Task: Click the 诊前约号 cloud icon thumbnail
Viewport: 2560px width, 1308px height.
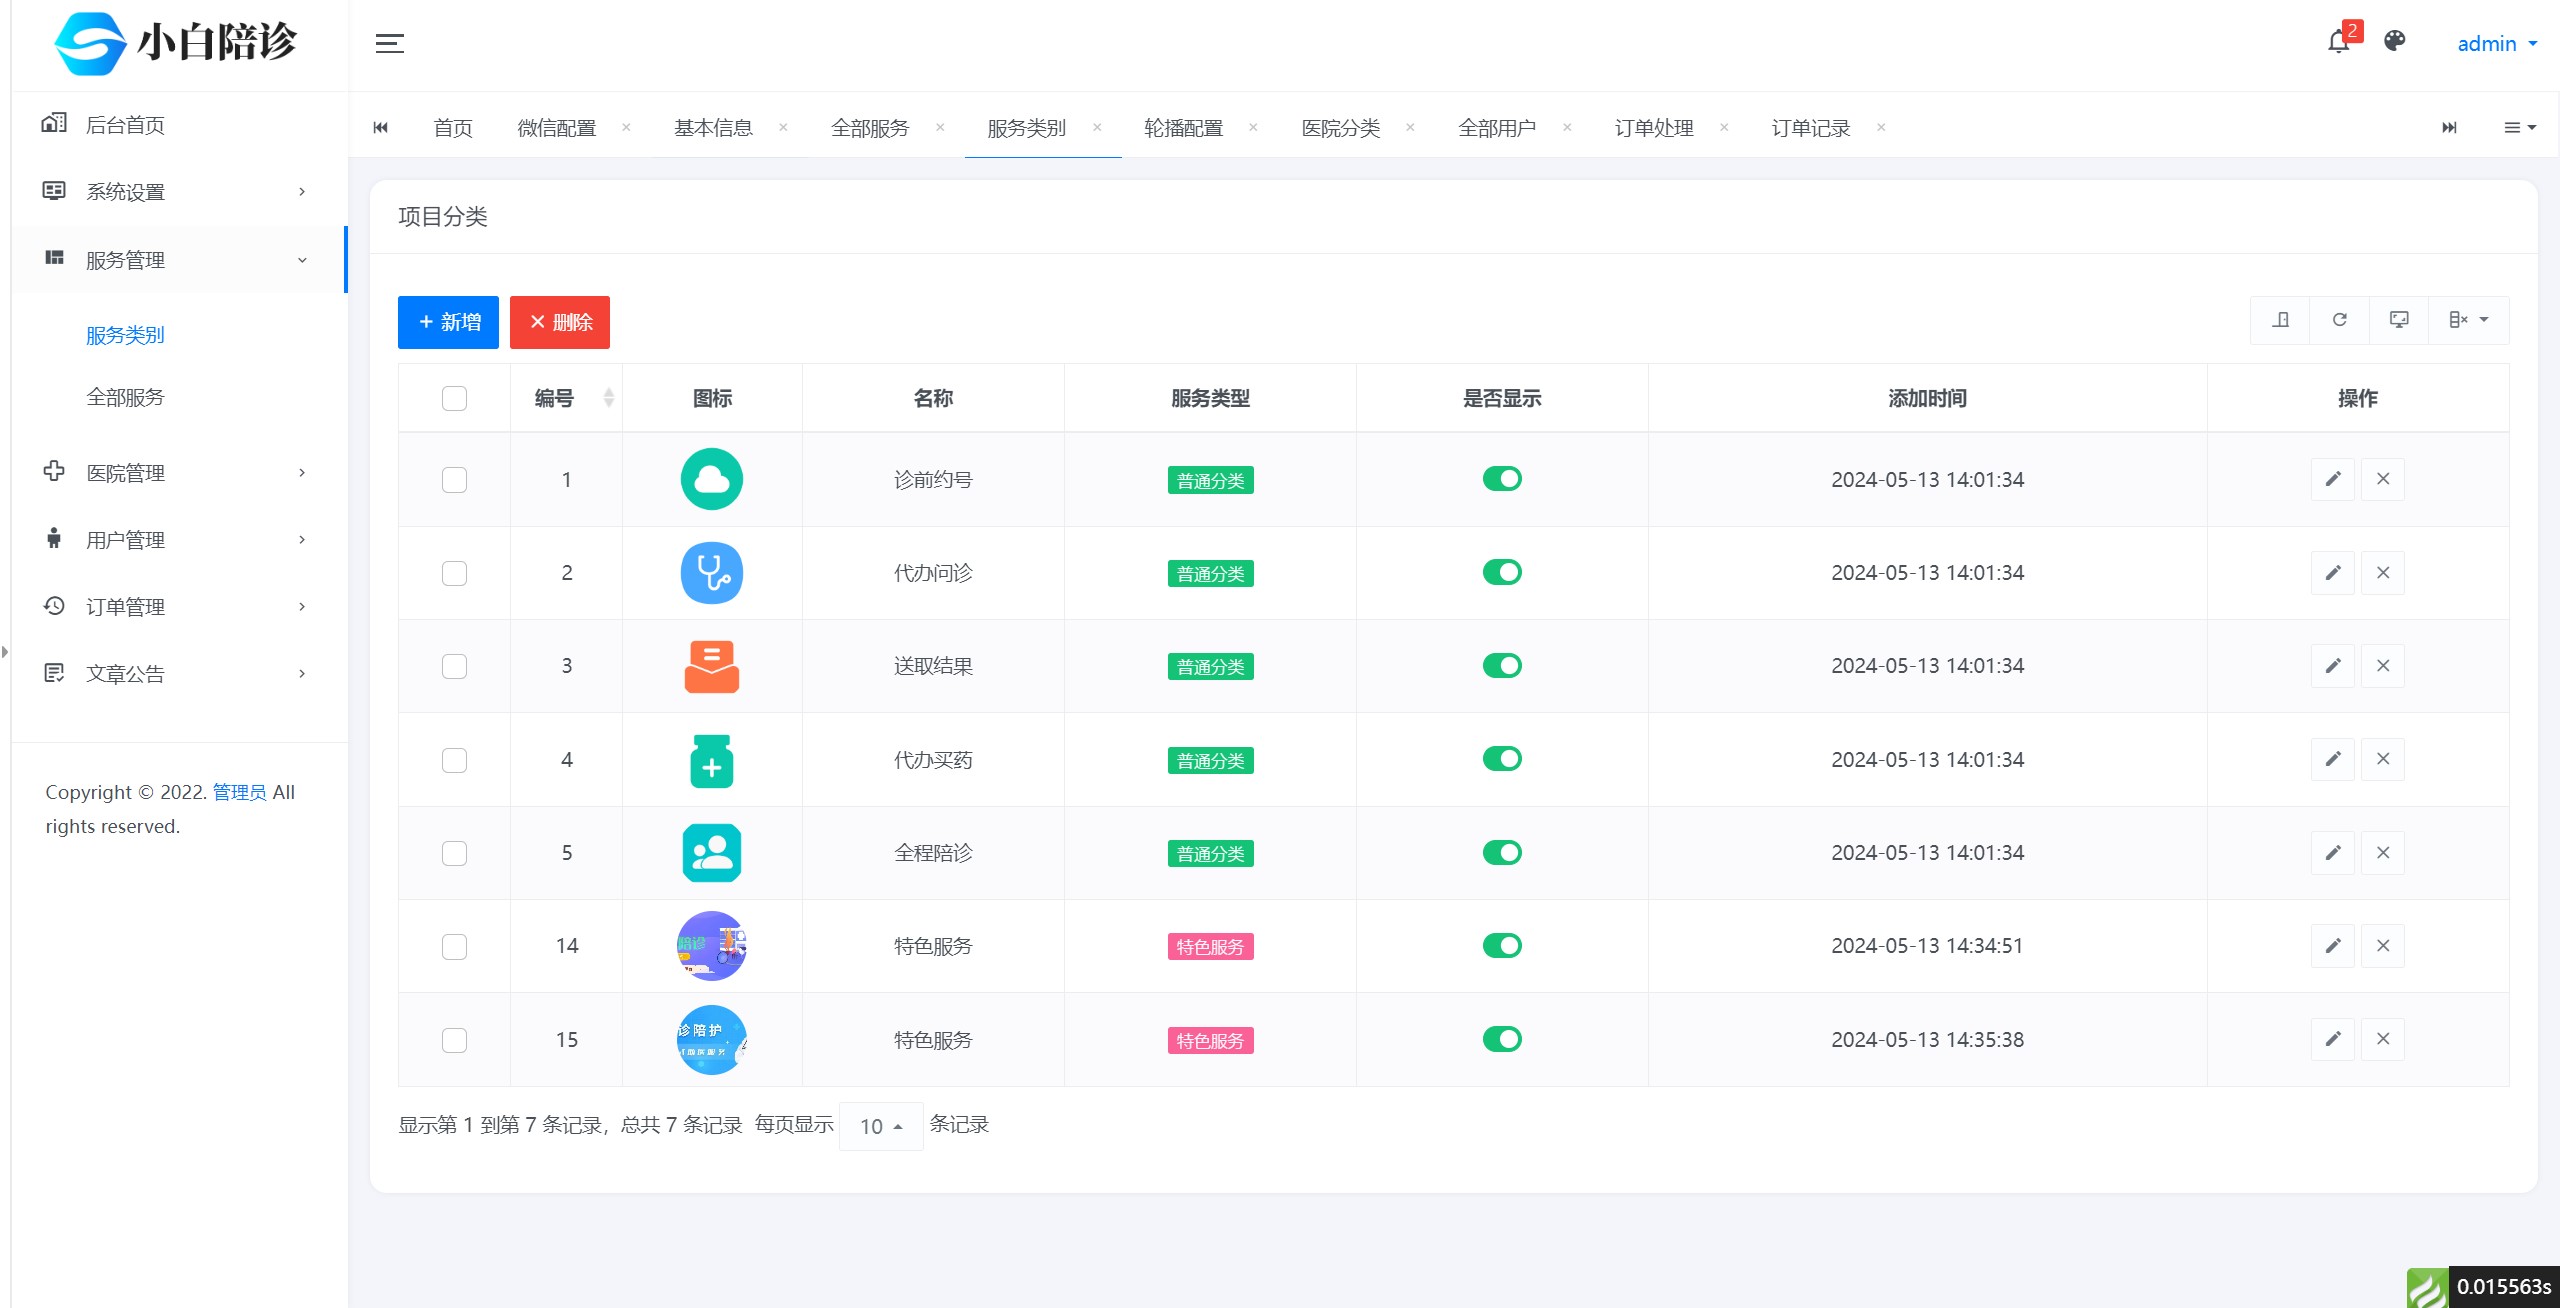Action: (712, 479)
